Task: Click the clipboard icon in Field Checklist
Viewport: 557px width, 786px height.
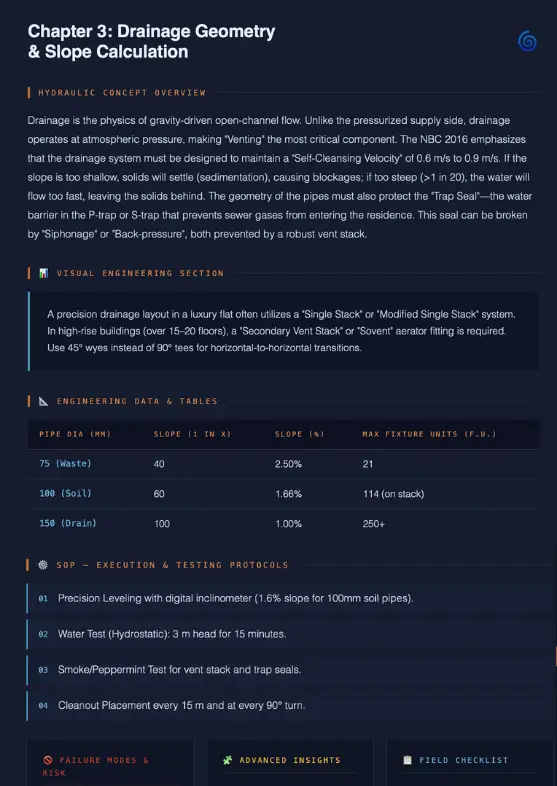Action: [x=408, y=760]
